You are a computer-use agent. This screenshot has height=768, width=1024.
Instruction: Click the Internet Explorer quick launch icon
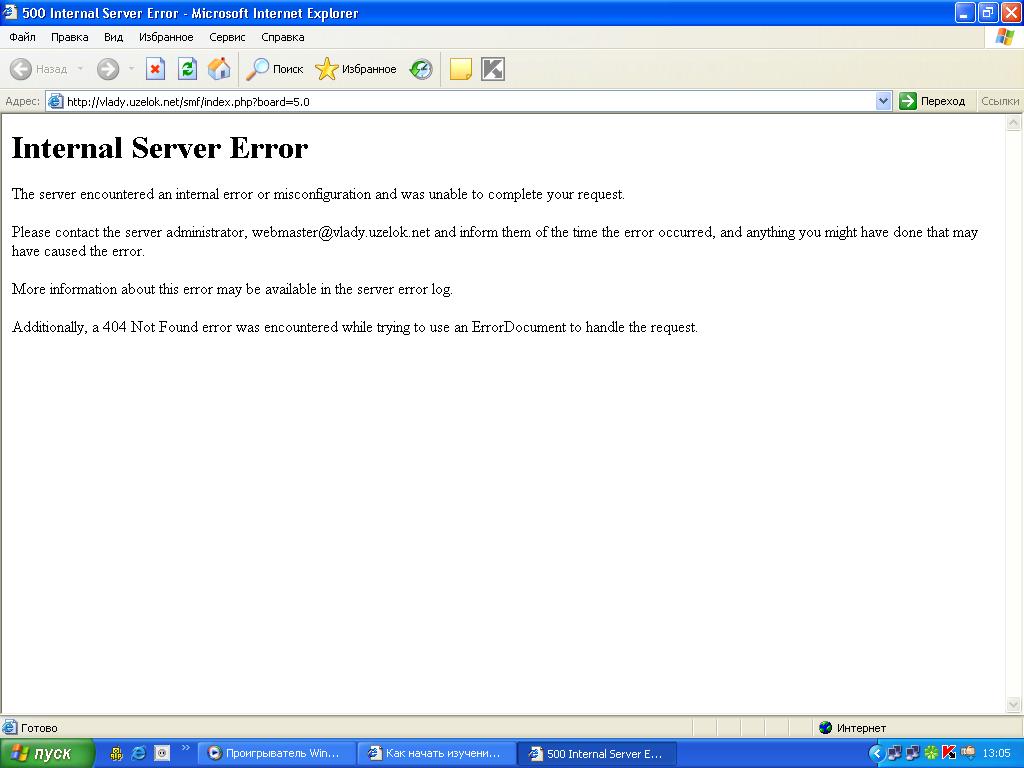coord(139,753)
